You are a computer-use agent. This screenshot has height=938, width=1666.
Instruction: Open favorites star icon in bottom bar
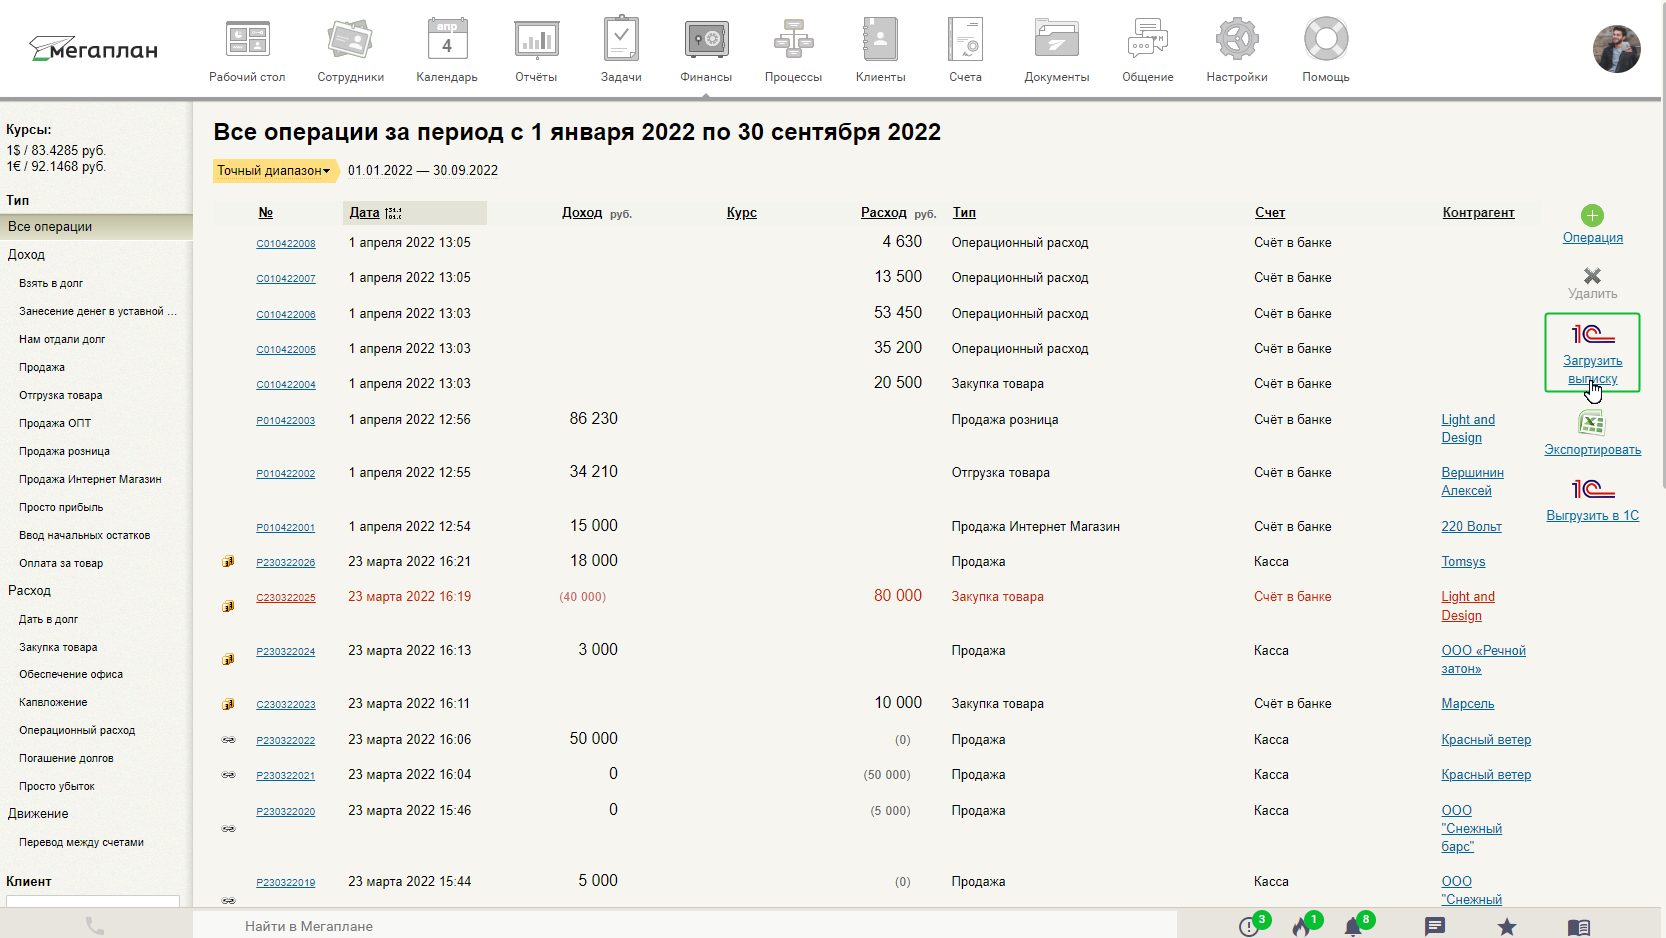[x=1506, y=927]
